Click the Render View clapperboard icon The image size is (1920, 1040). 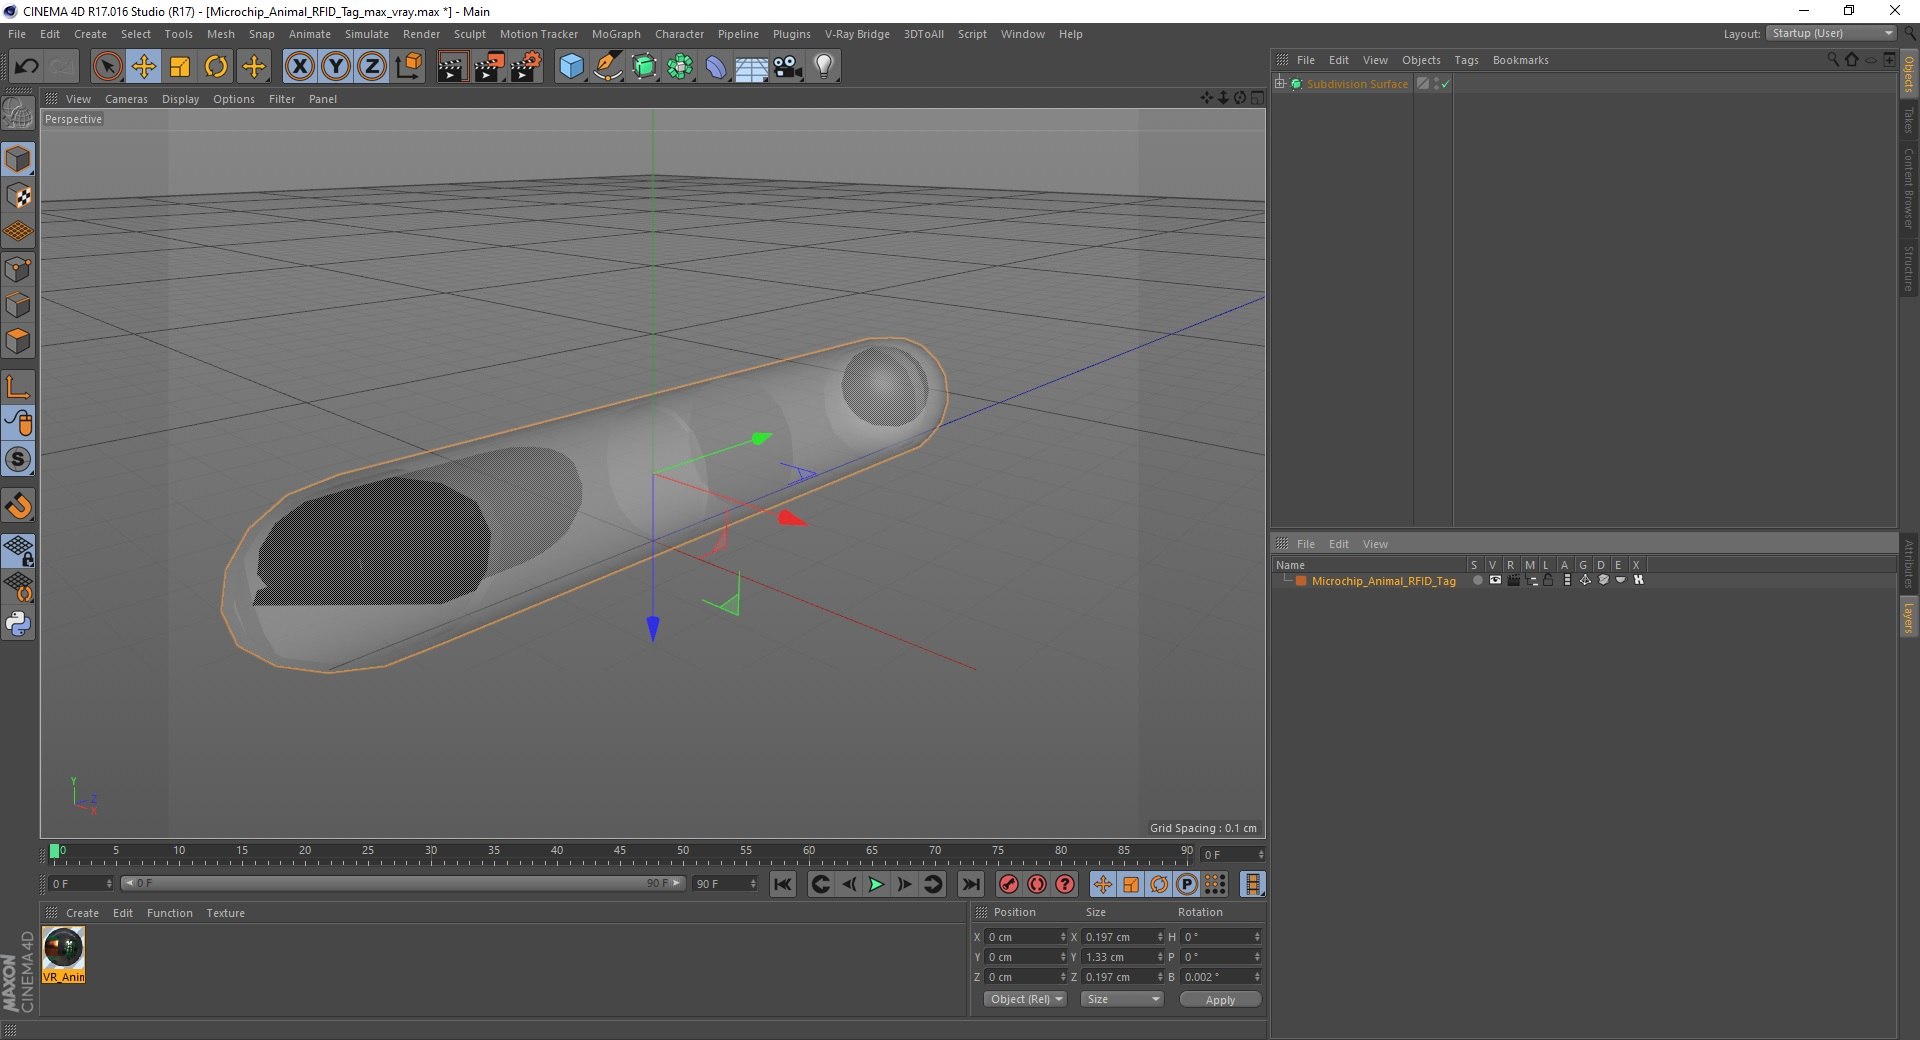click(x=452, y=67)
